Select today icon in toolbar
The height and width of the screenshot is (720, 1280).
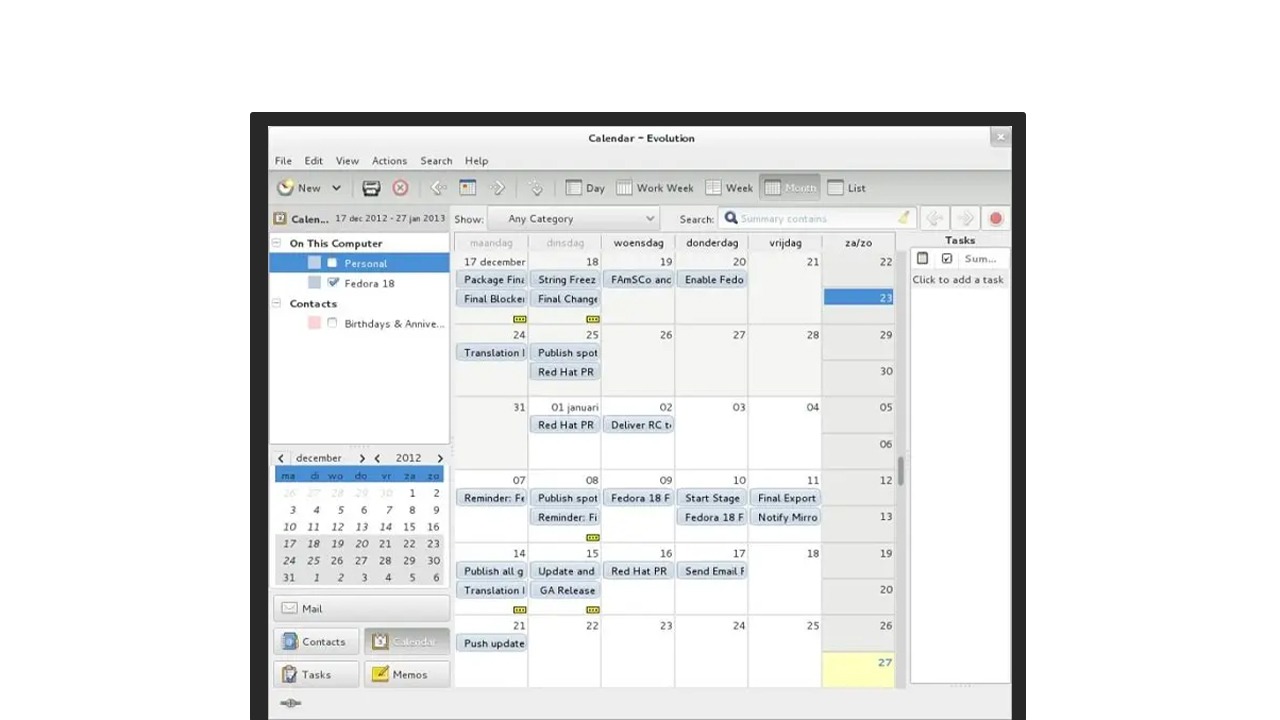[467, 188]
